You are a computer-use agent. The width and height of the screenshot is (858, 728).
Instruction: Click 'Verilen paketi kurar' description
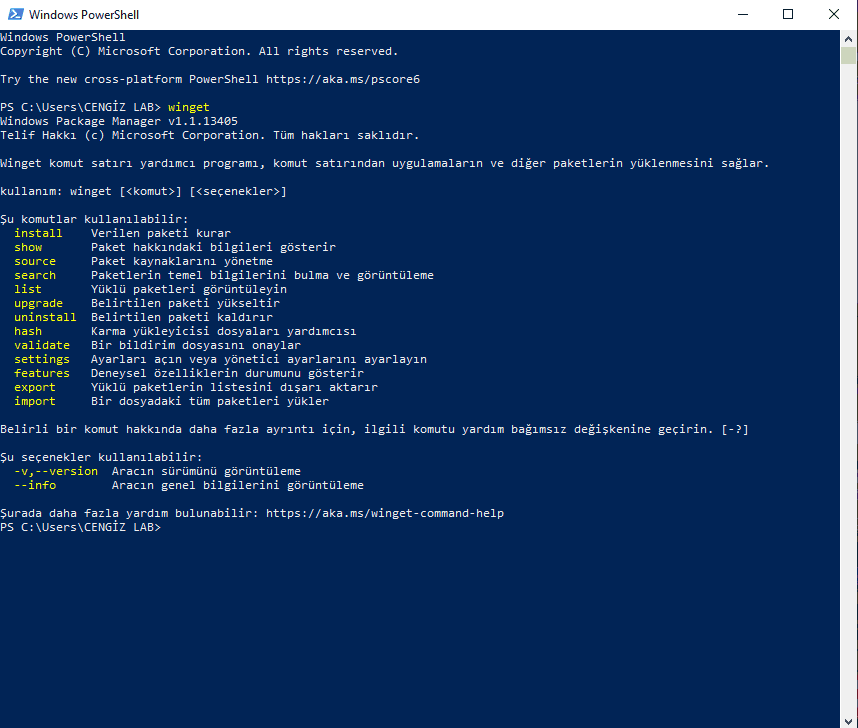[161, 233]
